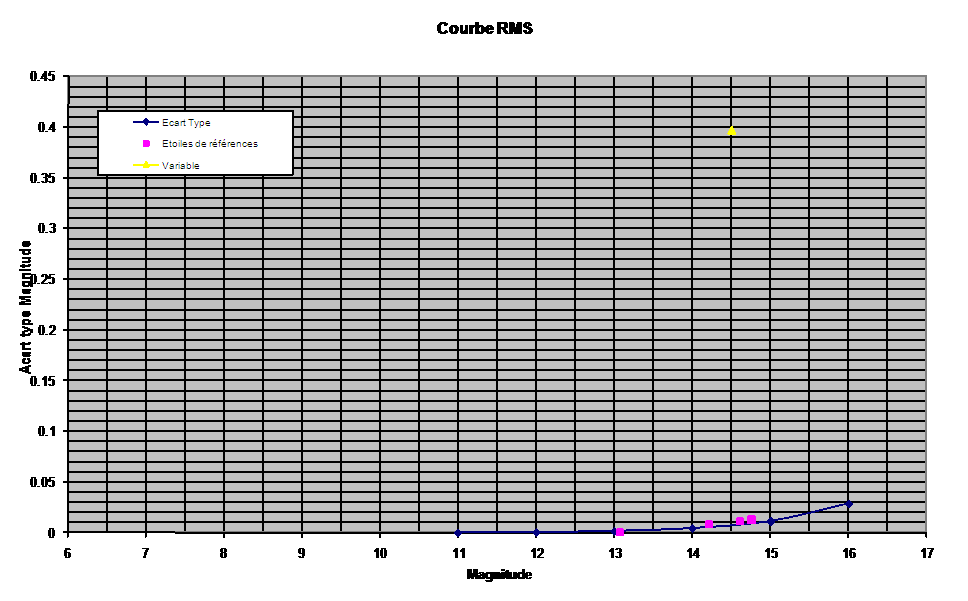Click the x-axis label 8
Viewport: 968px width, 601px height.
(223, 553)
